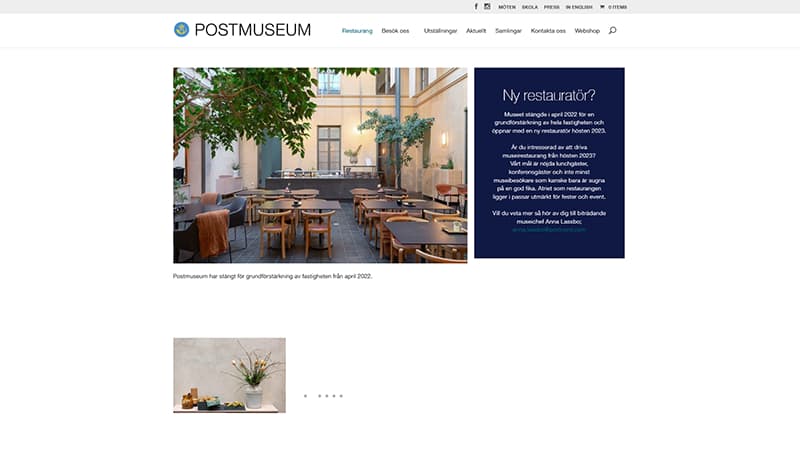
Task: Select the flower vase thumbnail image
Action: tap(230, 375)
